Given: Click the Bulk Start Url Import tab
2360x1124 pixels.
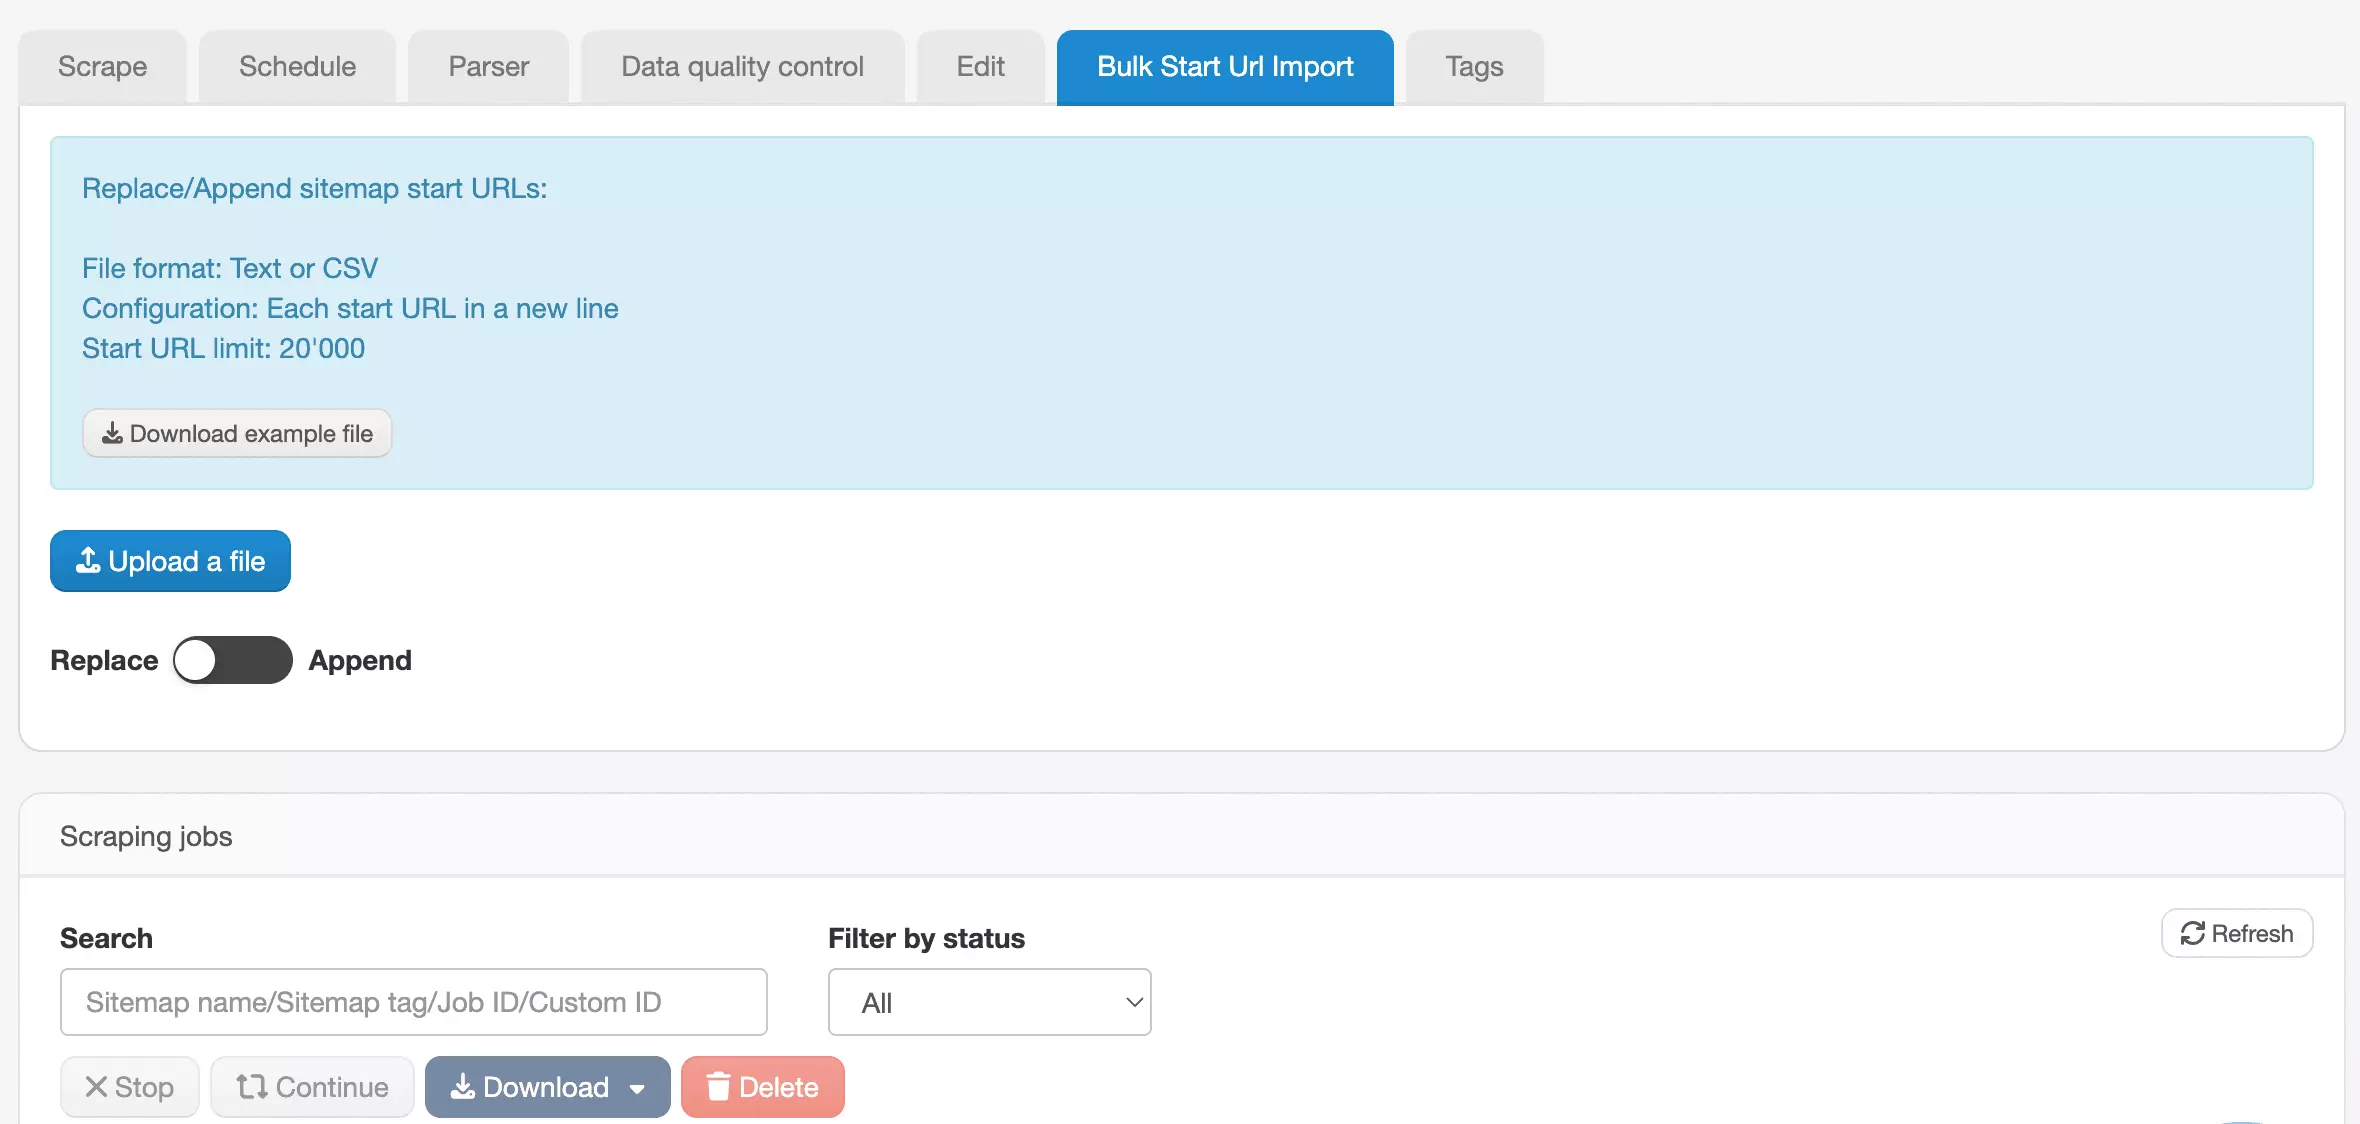Looking at the screenshot, I should click(1225, 67).
